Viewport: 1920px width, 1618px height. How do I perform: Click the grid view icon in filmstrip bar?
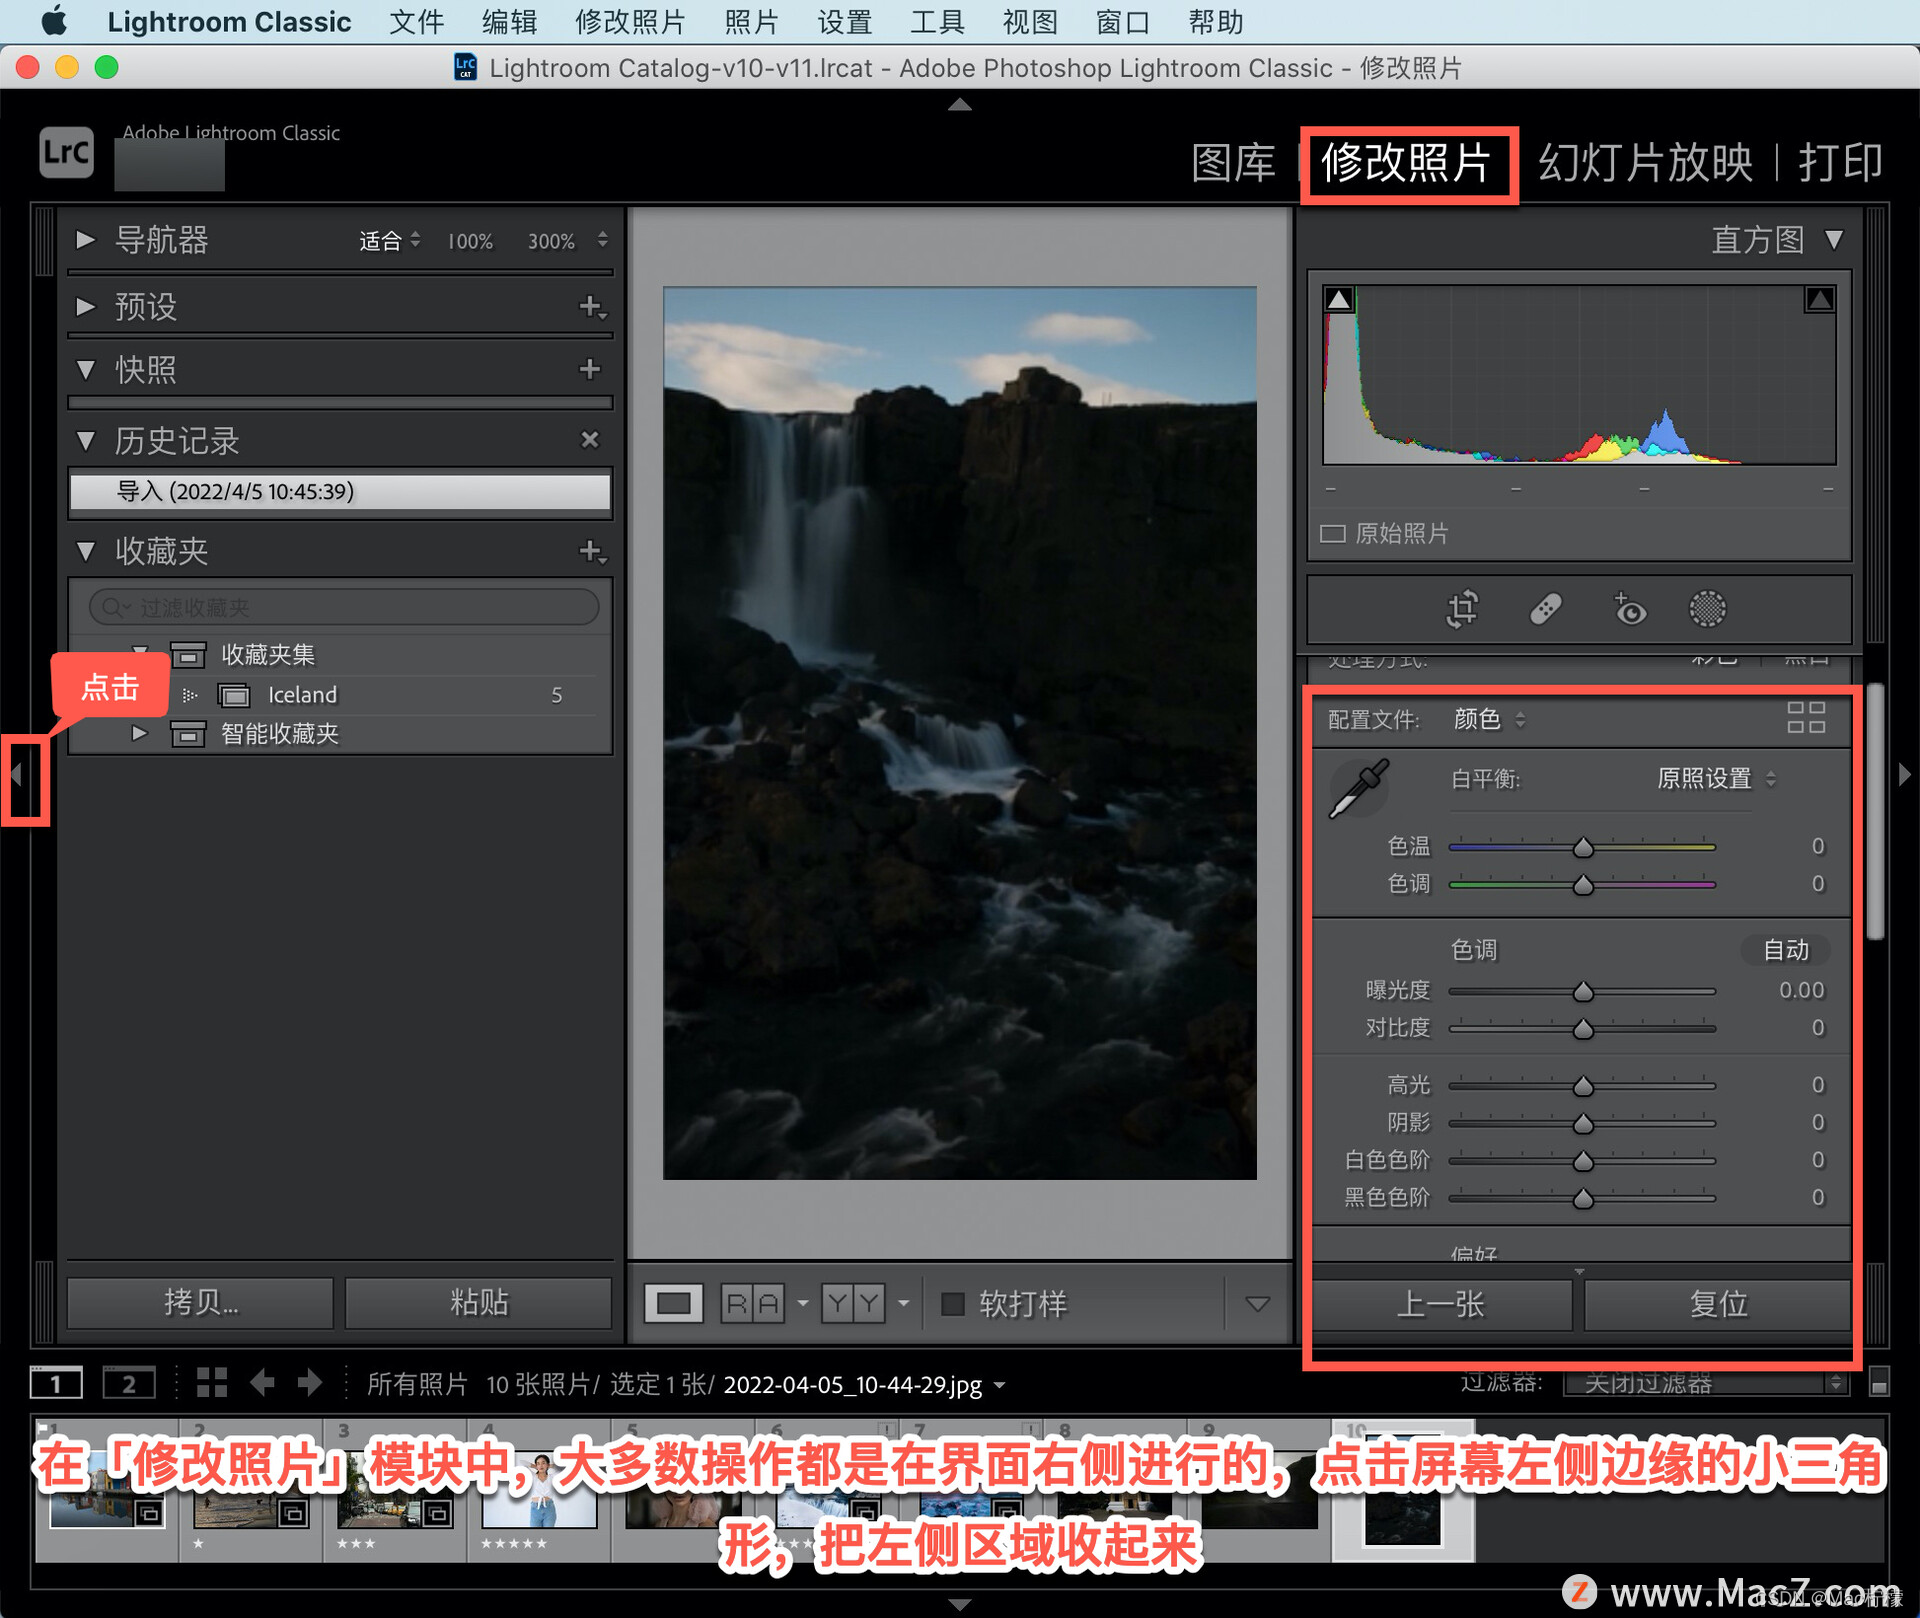(211, 1383)
